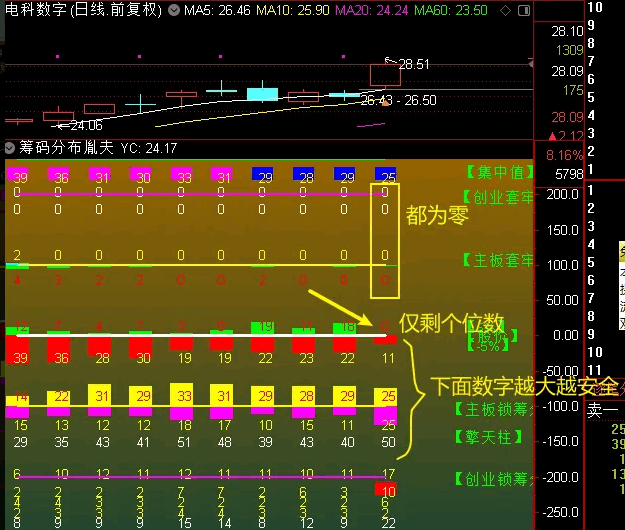Click the 26.43 - 26.50 gap label

click(x=399, y=100)
